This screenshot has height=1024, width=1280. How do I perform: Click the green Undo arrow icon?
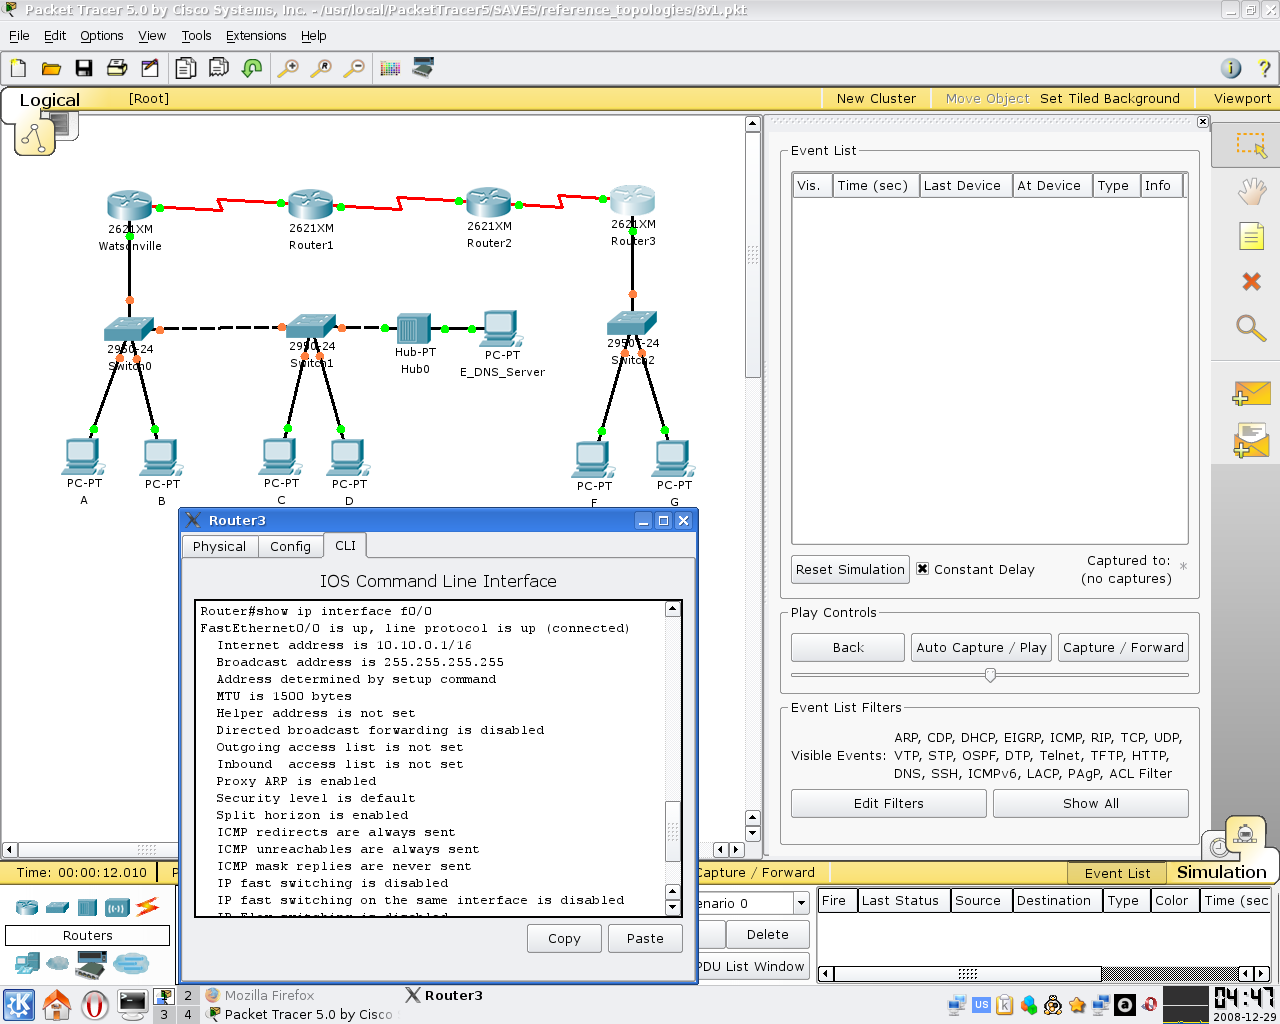252,68
